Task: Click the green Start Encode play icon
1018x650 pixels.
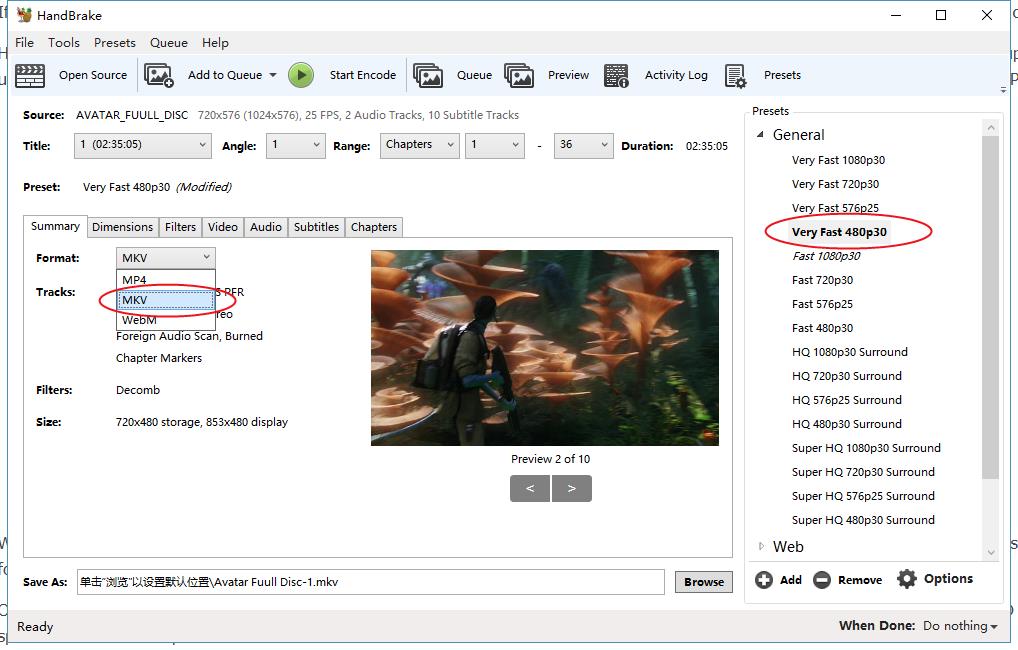Action: (x=301, y=75)
